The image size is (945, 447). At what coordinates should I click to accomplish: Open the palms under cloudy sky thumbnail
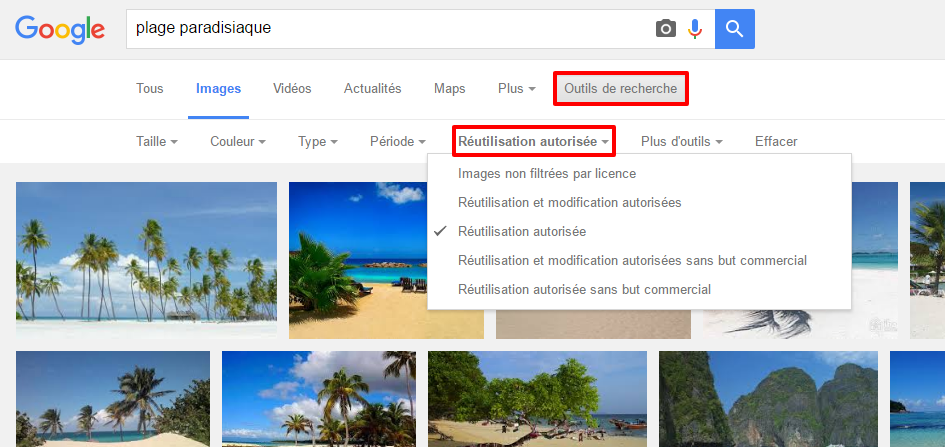pos(319,399)
